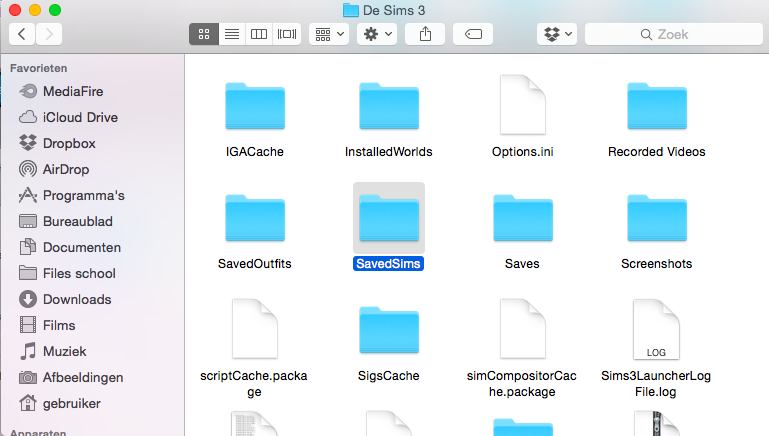Minimize the window with yellow button
Viewport: 769px width, 436px height.
(35, 10)
